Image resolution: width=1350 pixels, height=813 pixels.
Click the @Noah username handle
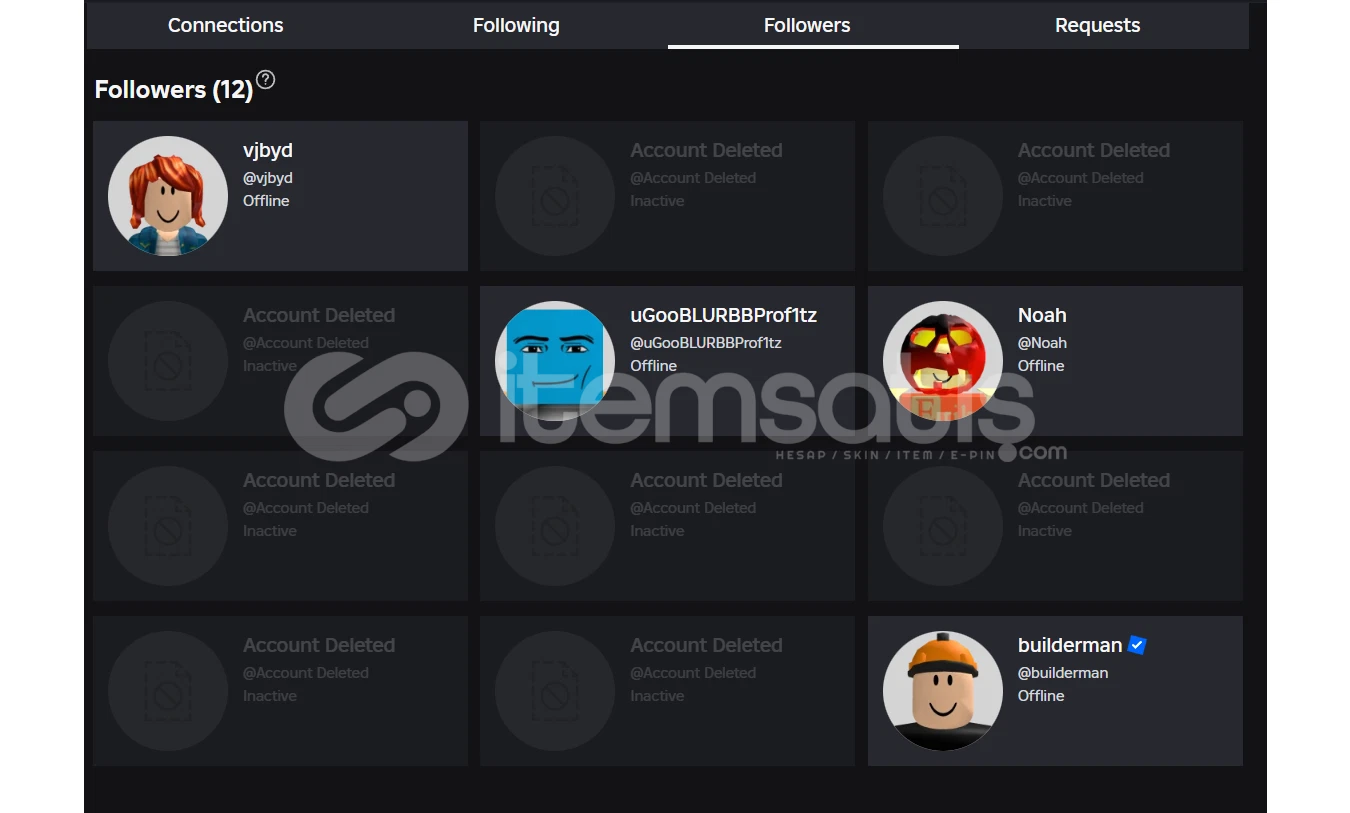(x=1042, y=343)
